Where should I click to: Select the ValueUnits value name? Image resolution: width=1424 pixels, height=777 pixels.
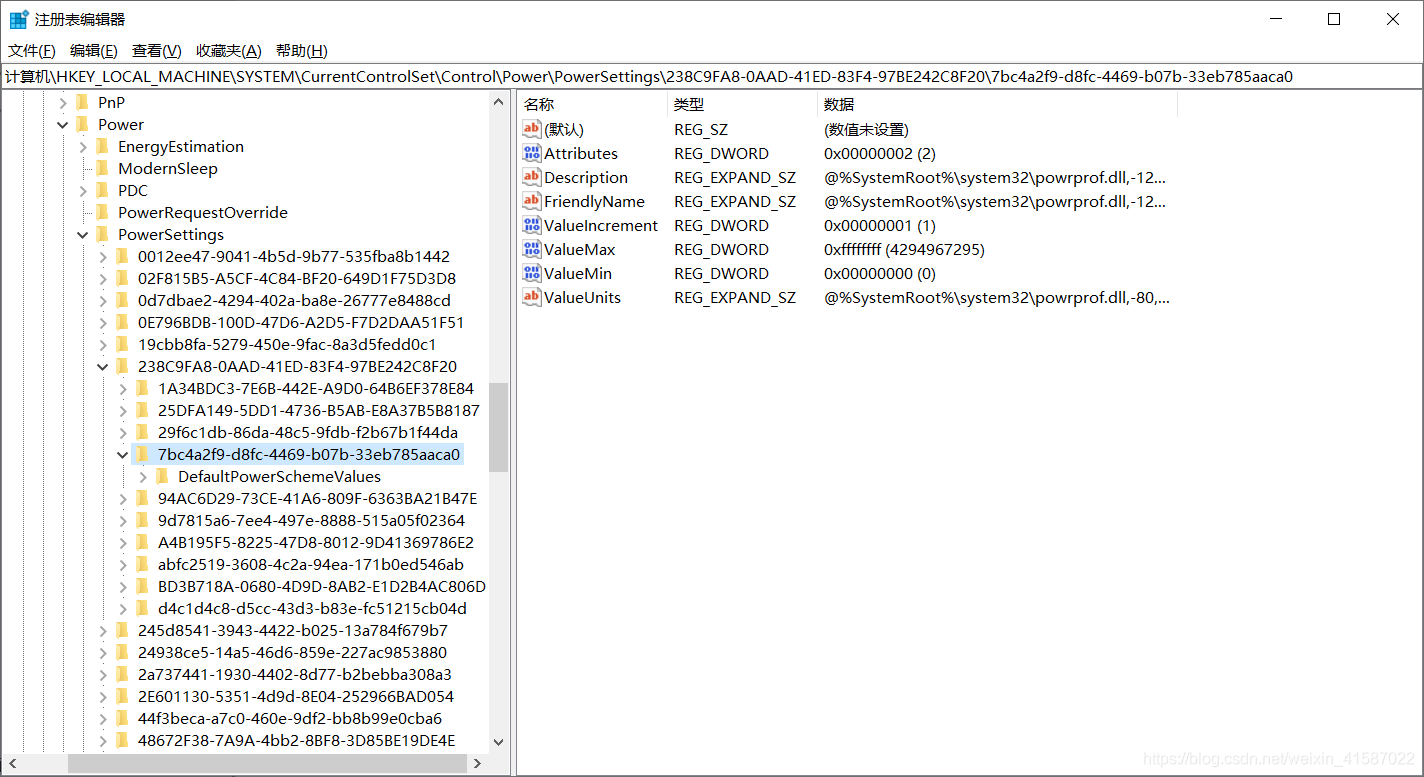point(583,298)
